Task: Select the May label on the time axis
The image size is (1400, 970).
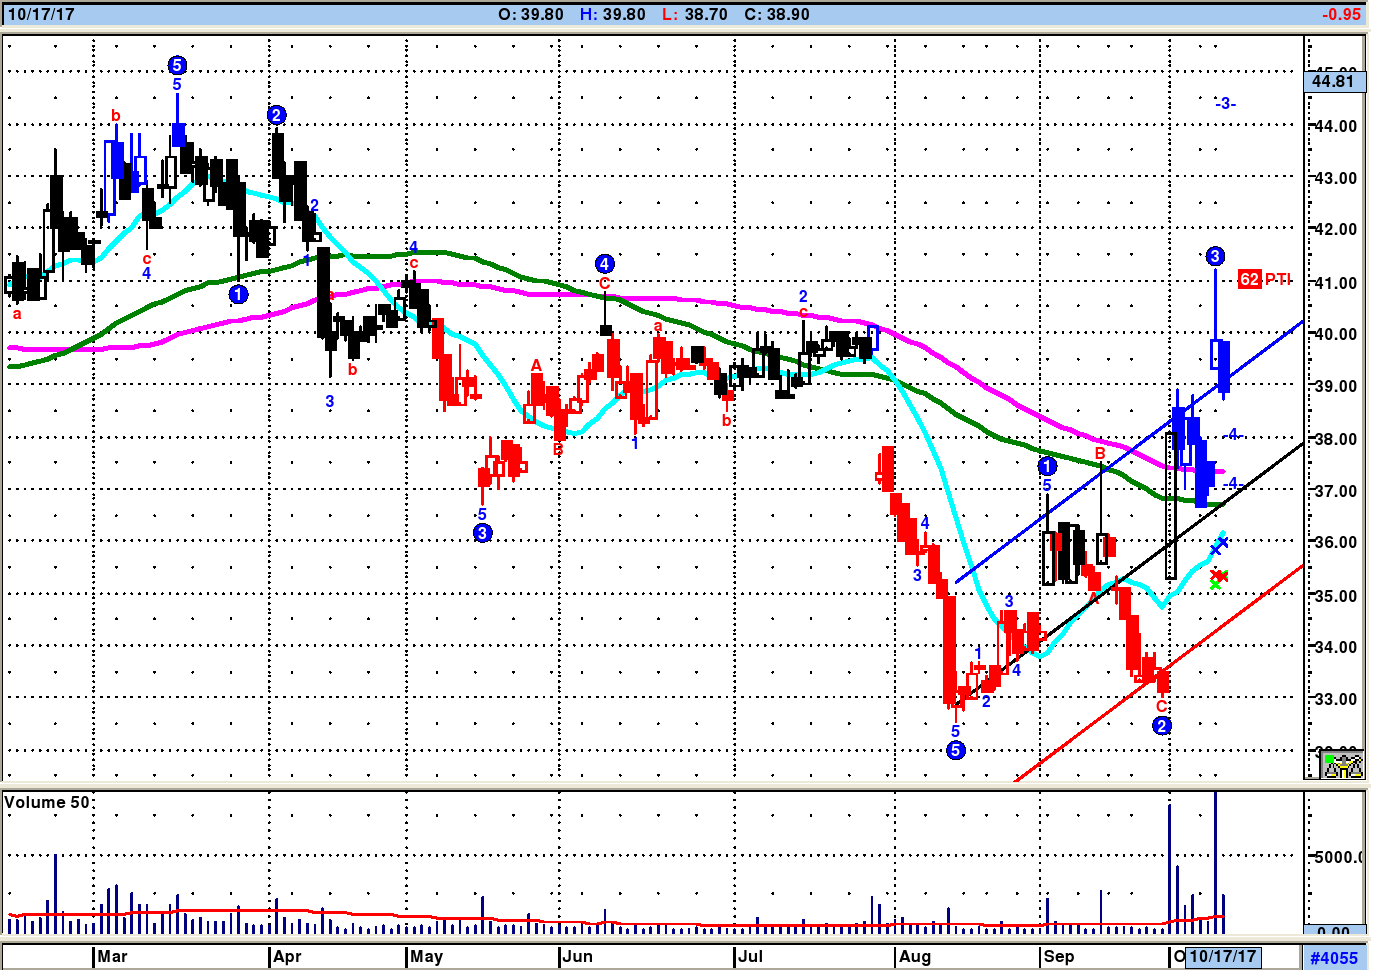Action: click(426, 956)
